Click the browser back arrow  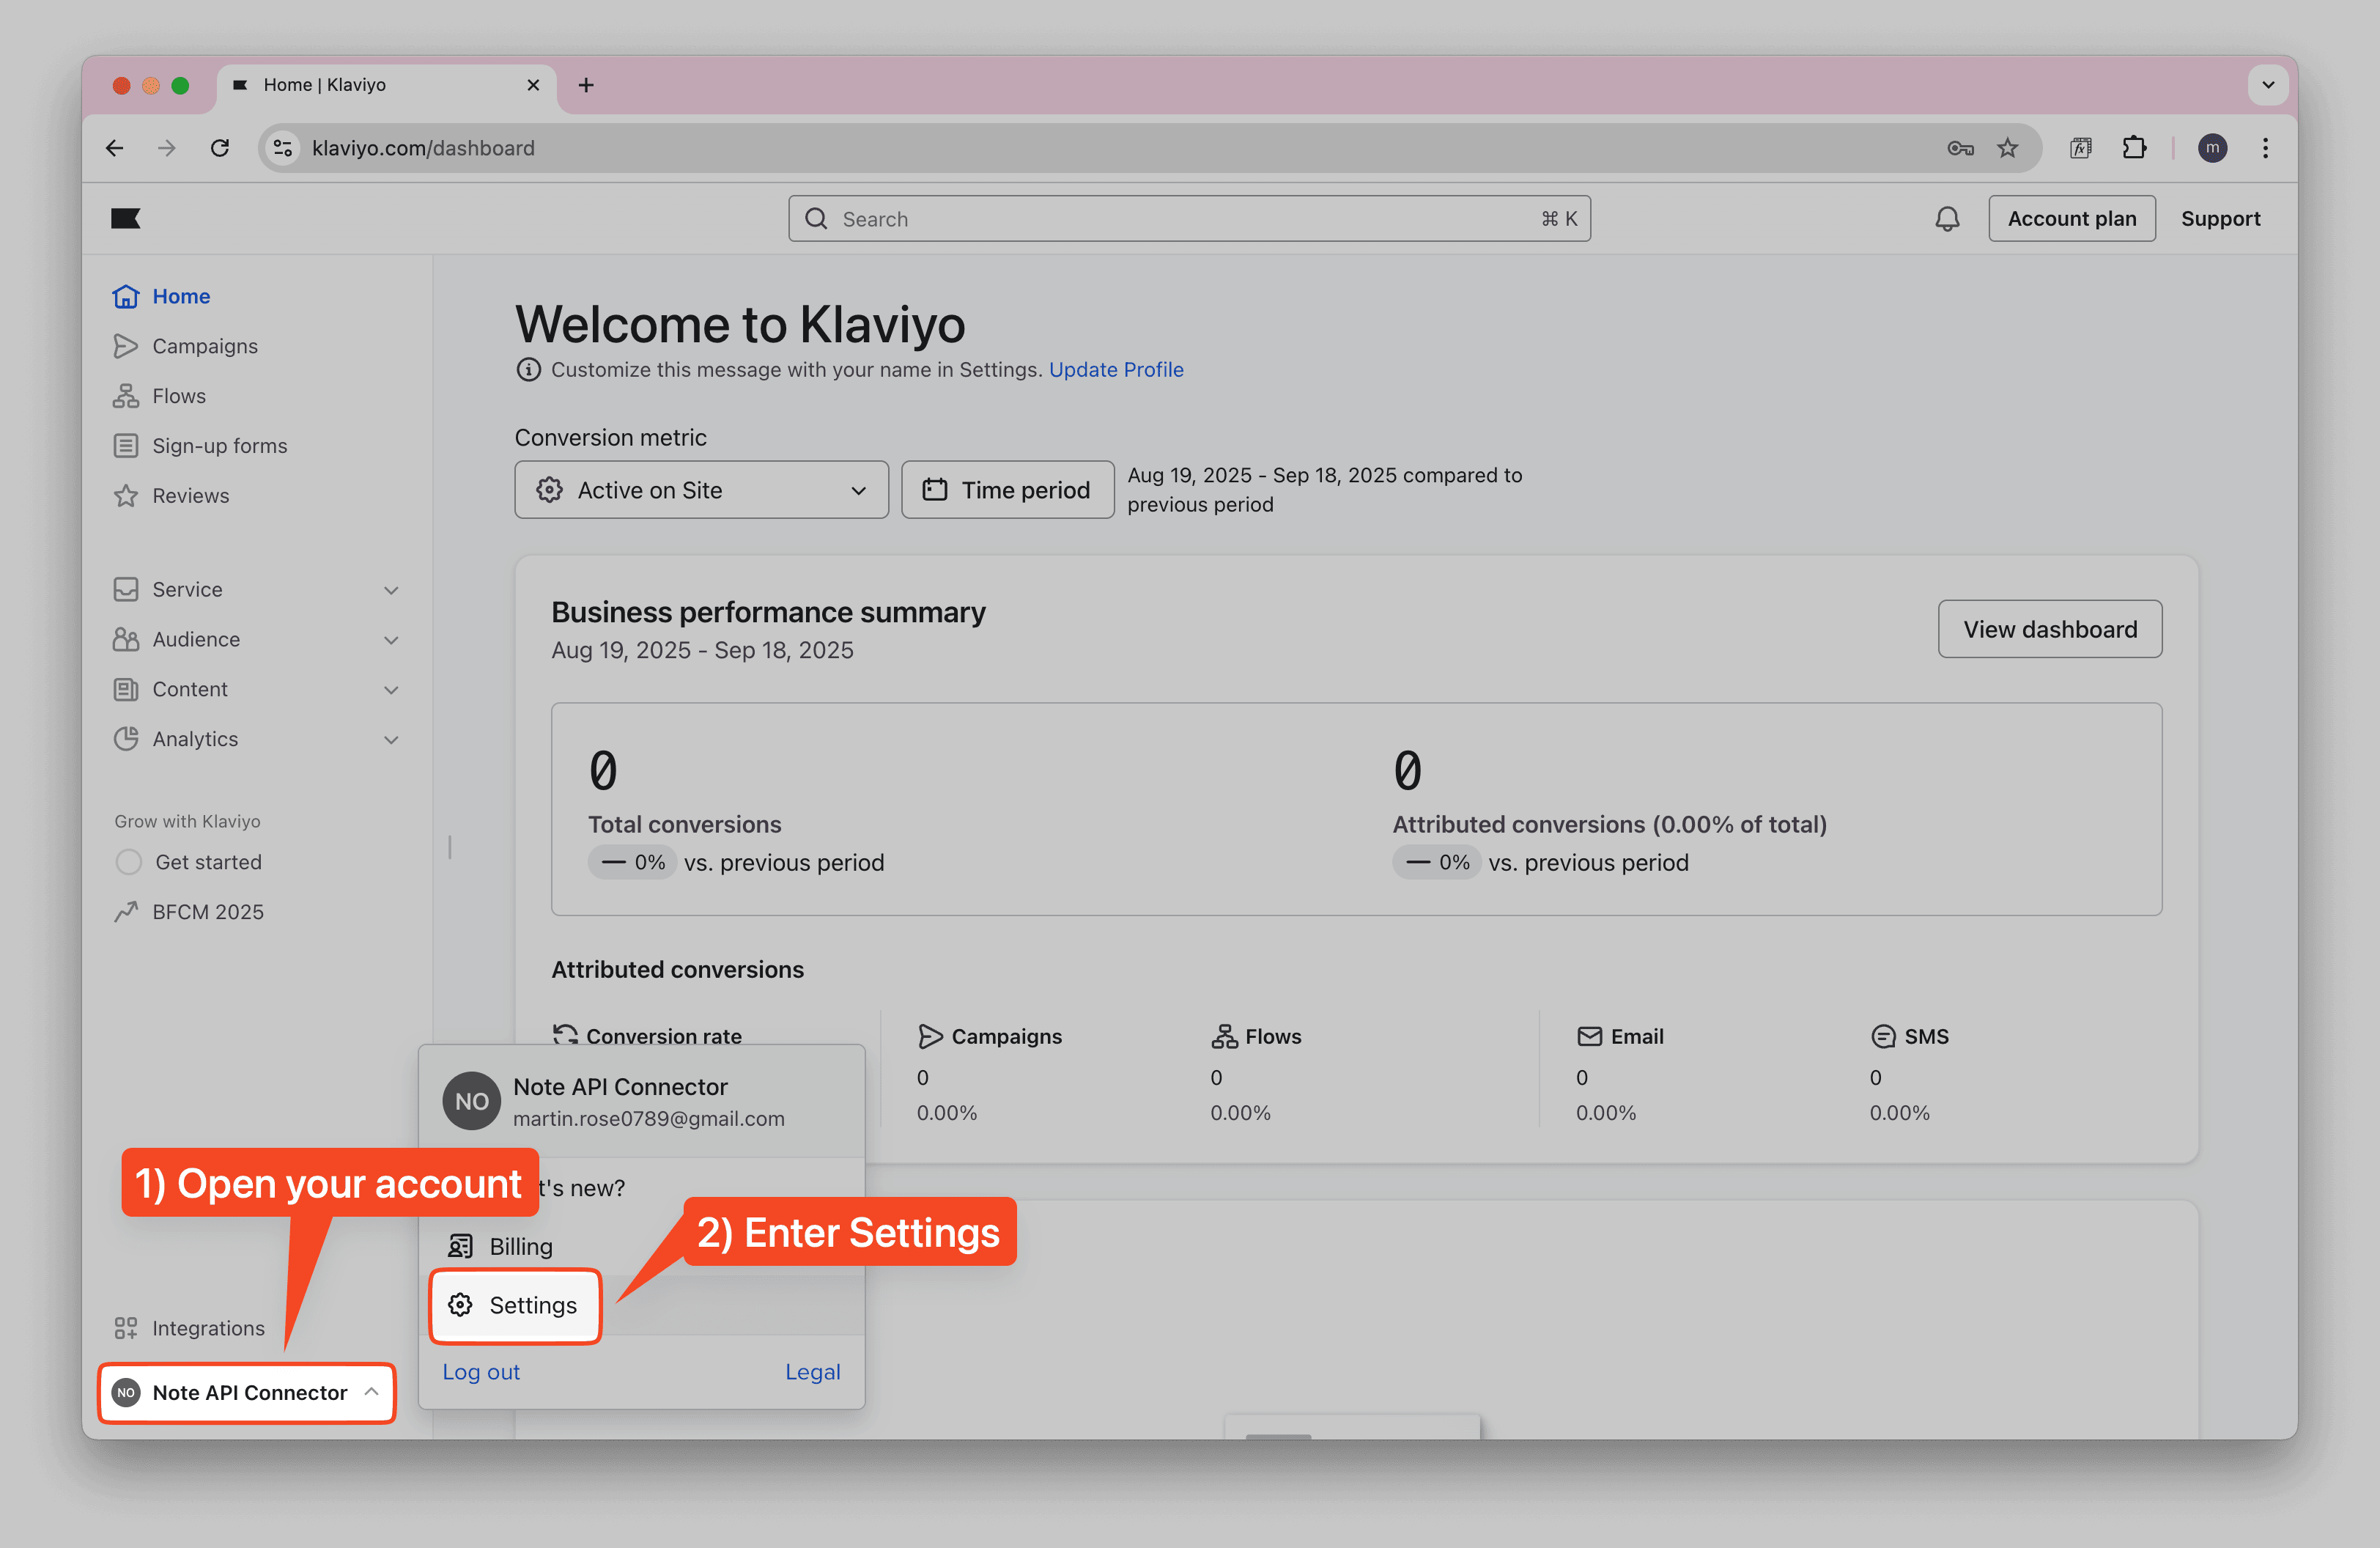pos(115,148)
